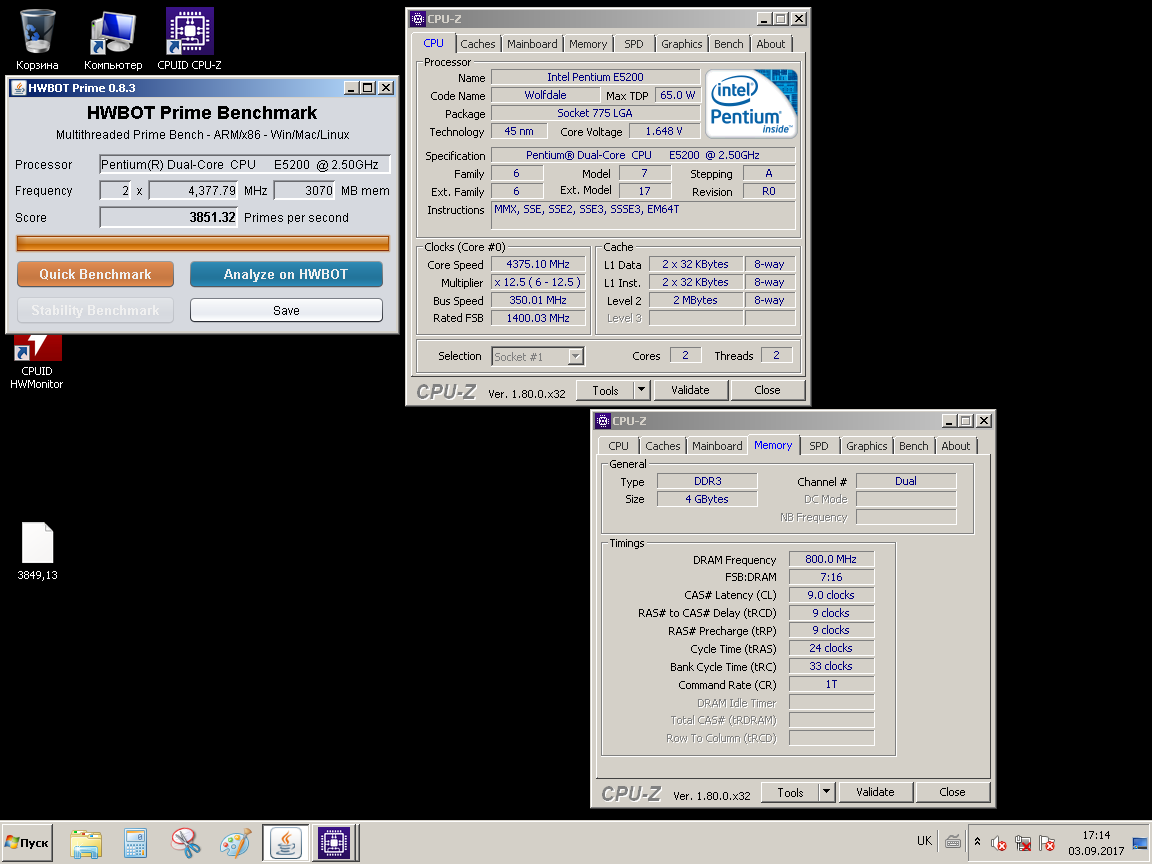This screenshot has width=1152, height=864.
Task: Click Tools button in the CPU-Z window showing the CPU tab
Action: tap(605, 390)
